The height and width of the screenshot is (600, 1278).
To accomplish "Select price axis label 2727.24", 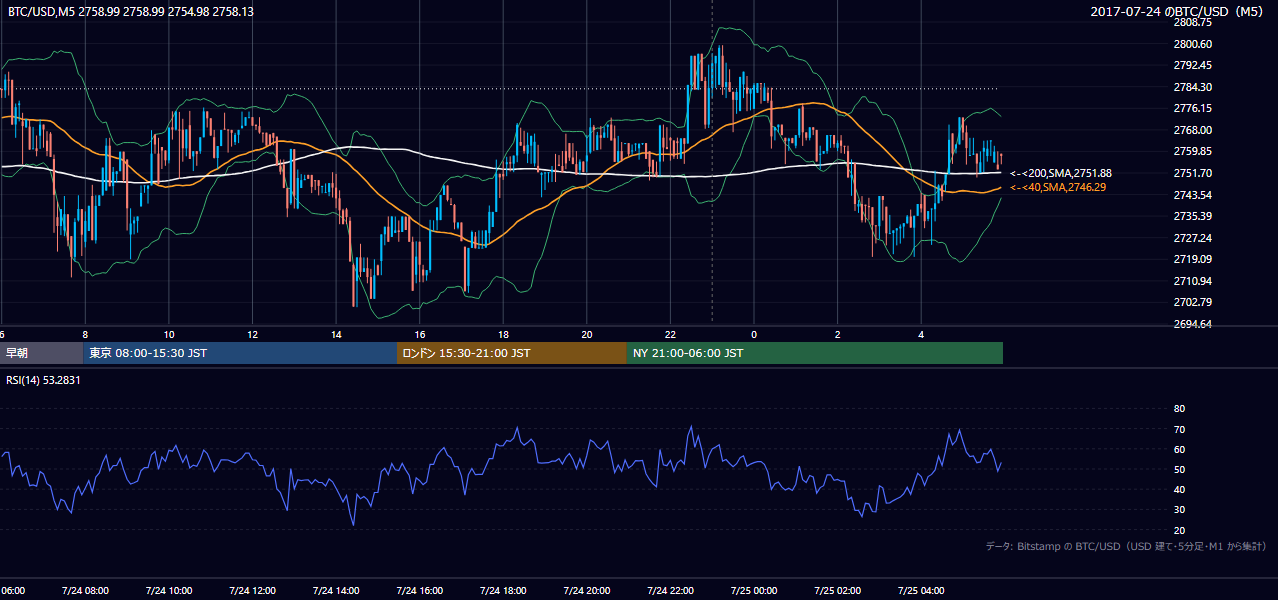I will pyautogui.click(x=1193, y=238).
